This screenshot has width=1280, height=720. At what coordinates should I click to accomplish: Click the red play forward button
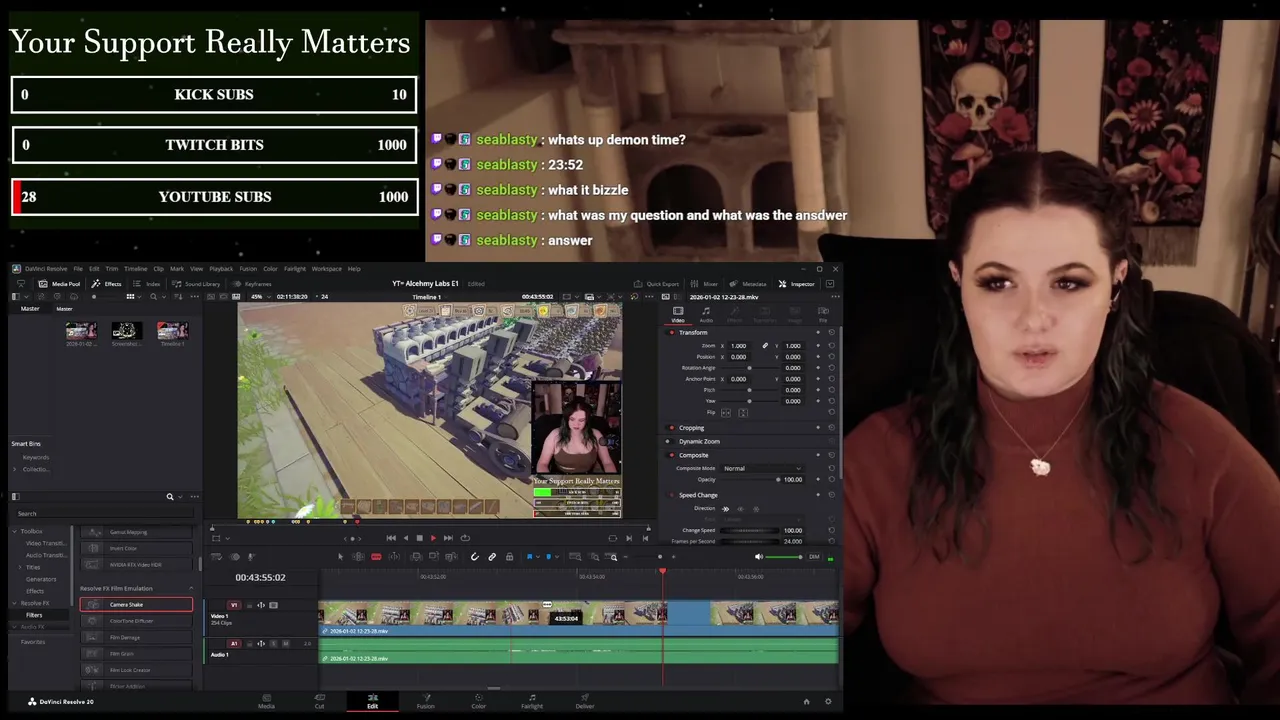(433, 538)
